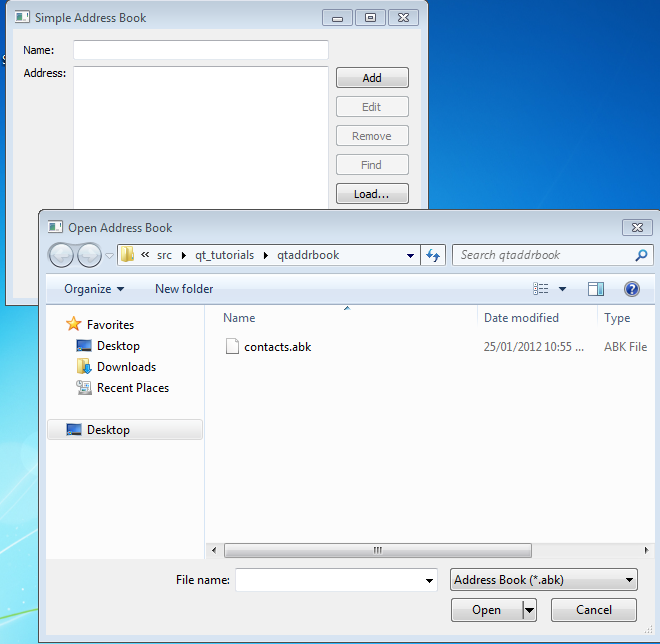Click the Find button in Simple Address Book
Viewport: 660px width, 644px height.
pyautogui.click(x=372, y=165)
